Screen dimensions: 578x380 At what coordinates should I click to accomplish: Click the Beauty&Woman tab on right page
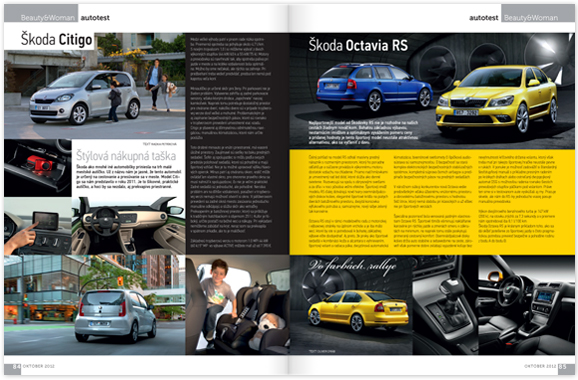point(531,18)
